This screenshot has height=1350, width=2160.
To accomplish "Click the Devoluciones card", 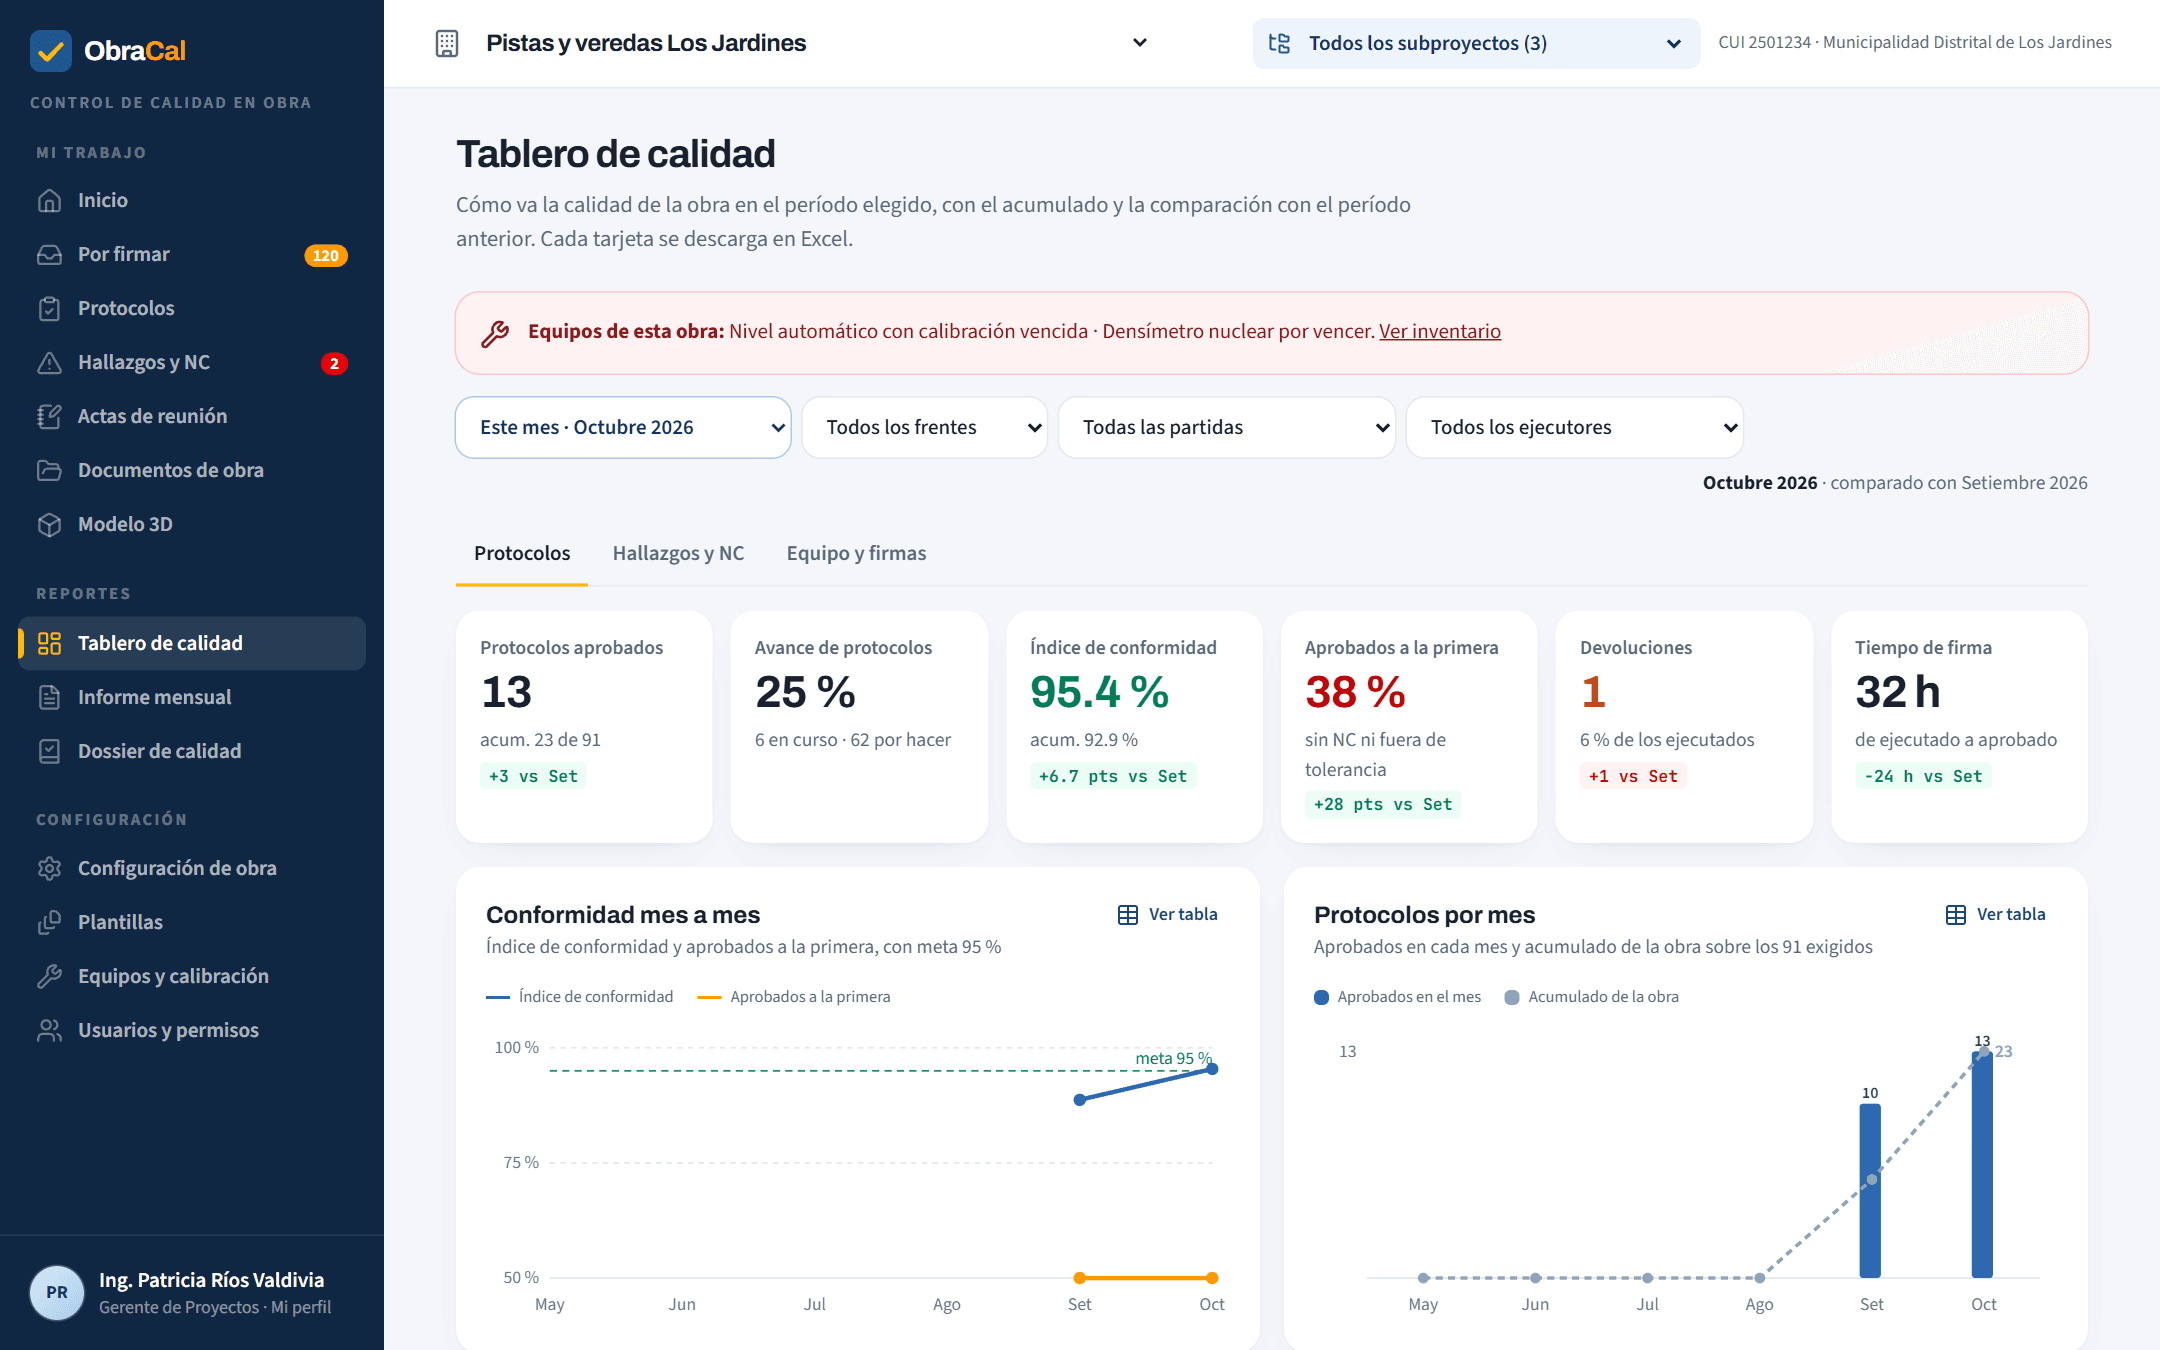I will coord(1684,727).
